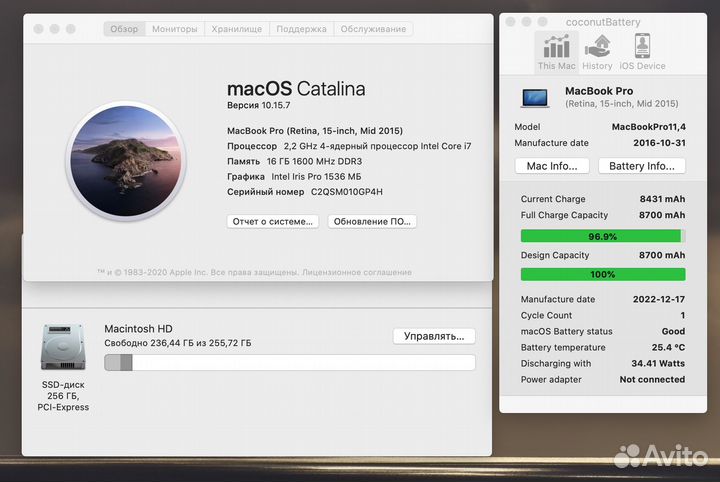
Task: Click the Macintosh HD storage usage bar
Action: (x=290, y=363)
